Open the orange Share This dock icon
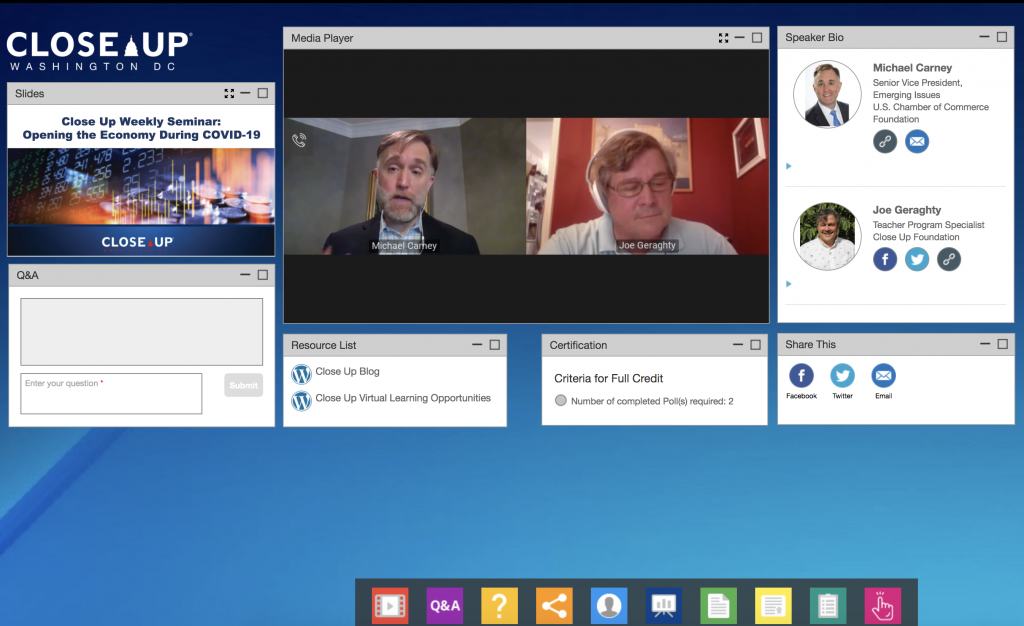This screenshot has width=1024, height=626. [x=554, y=605]
